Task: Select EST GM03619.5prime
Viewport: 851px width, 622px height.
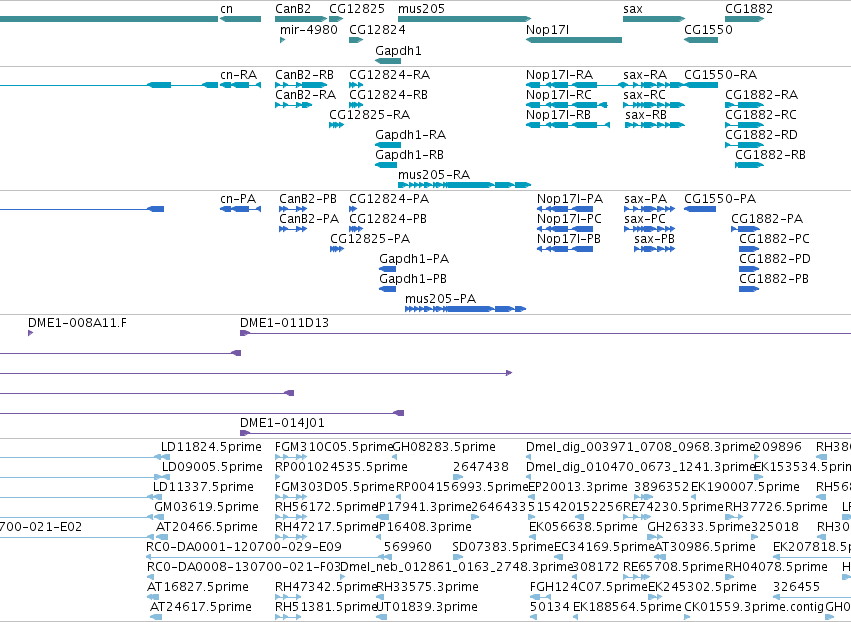Action: (206, 507)
